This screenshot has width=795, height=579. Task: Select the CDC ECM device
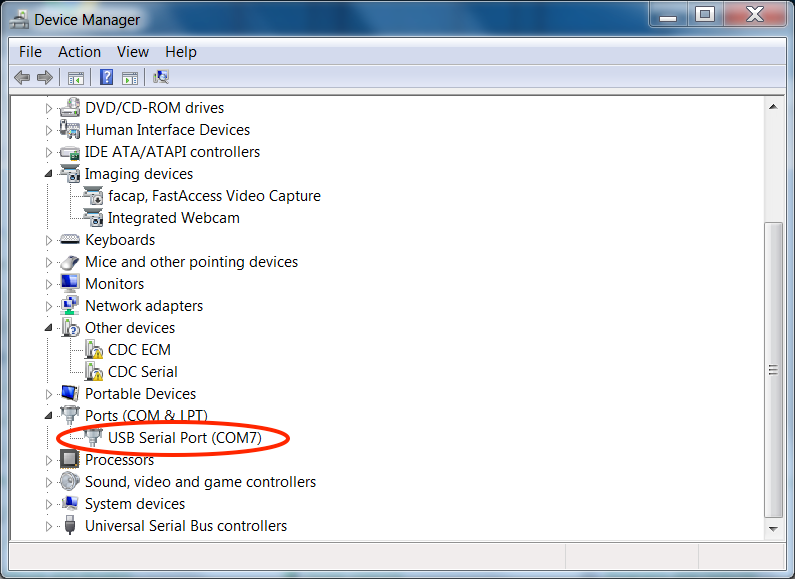pos(139,350)
